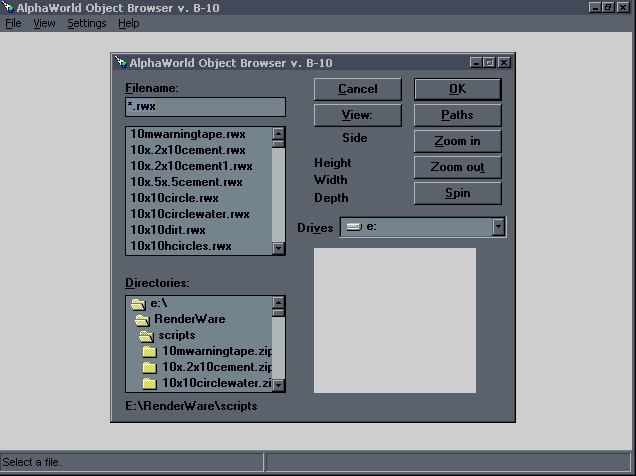Open the Drives dropdown arrow
Image resolution: width=636 pixels, height=476 pixels.
(x=498, y=227)
